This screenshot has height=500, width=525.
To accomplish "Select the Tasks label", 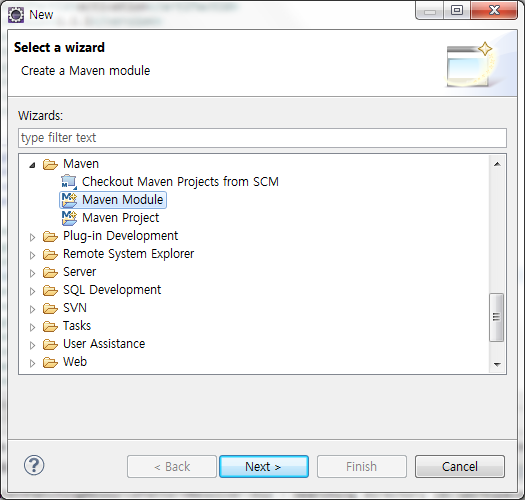I will 77,326.
